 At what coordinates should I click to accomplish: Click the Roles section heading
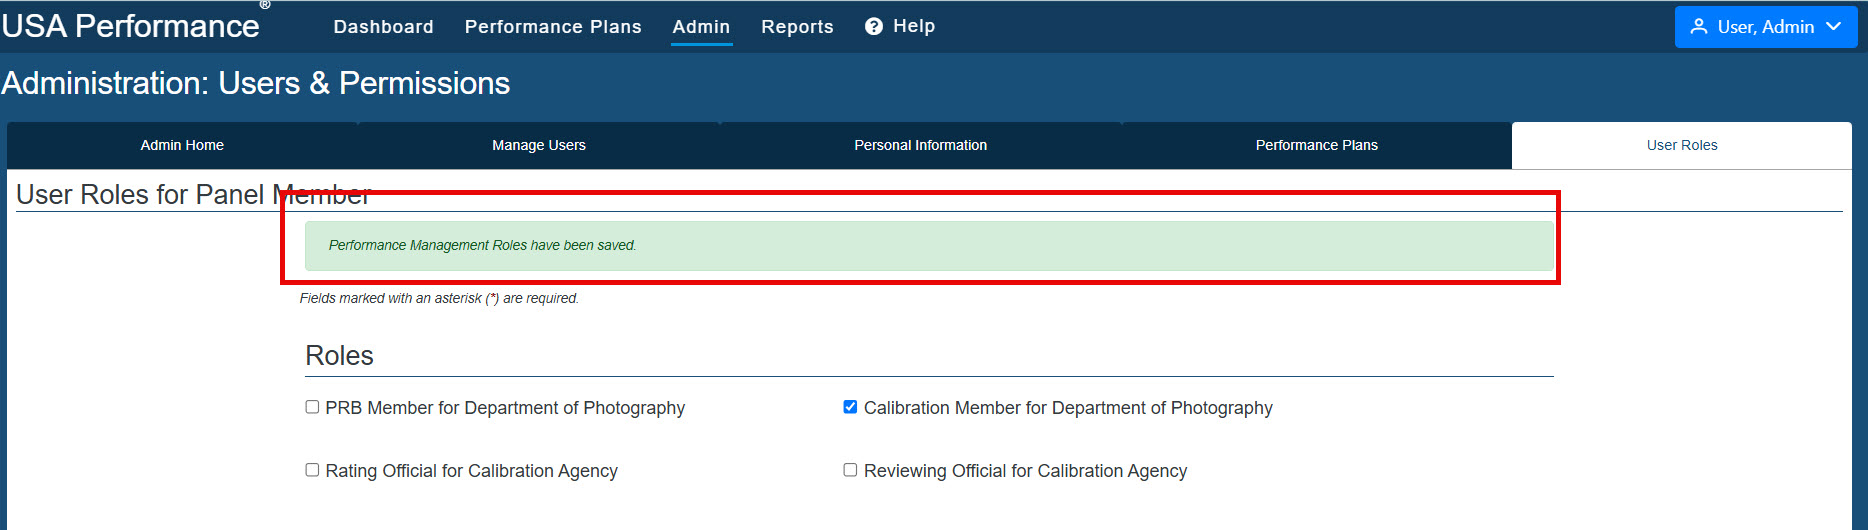coord(339,356)
